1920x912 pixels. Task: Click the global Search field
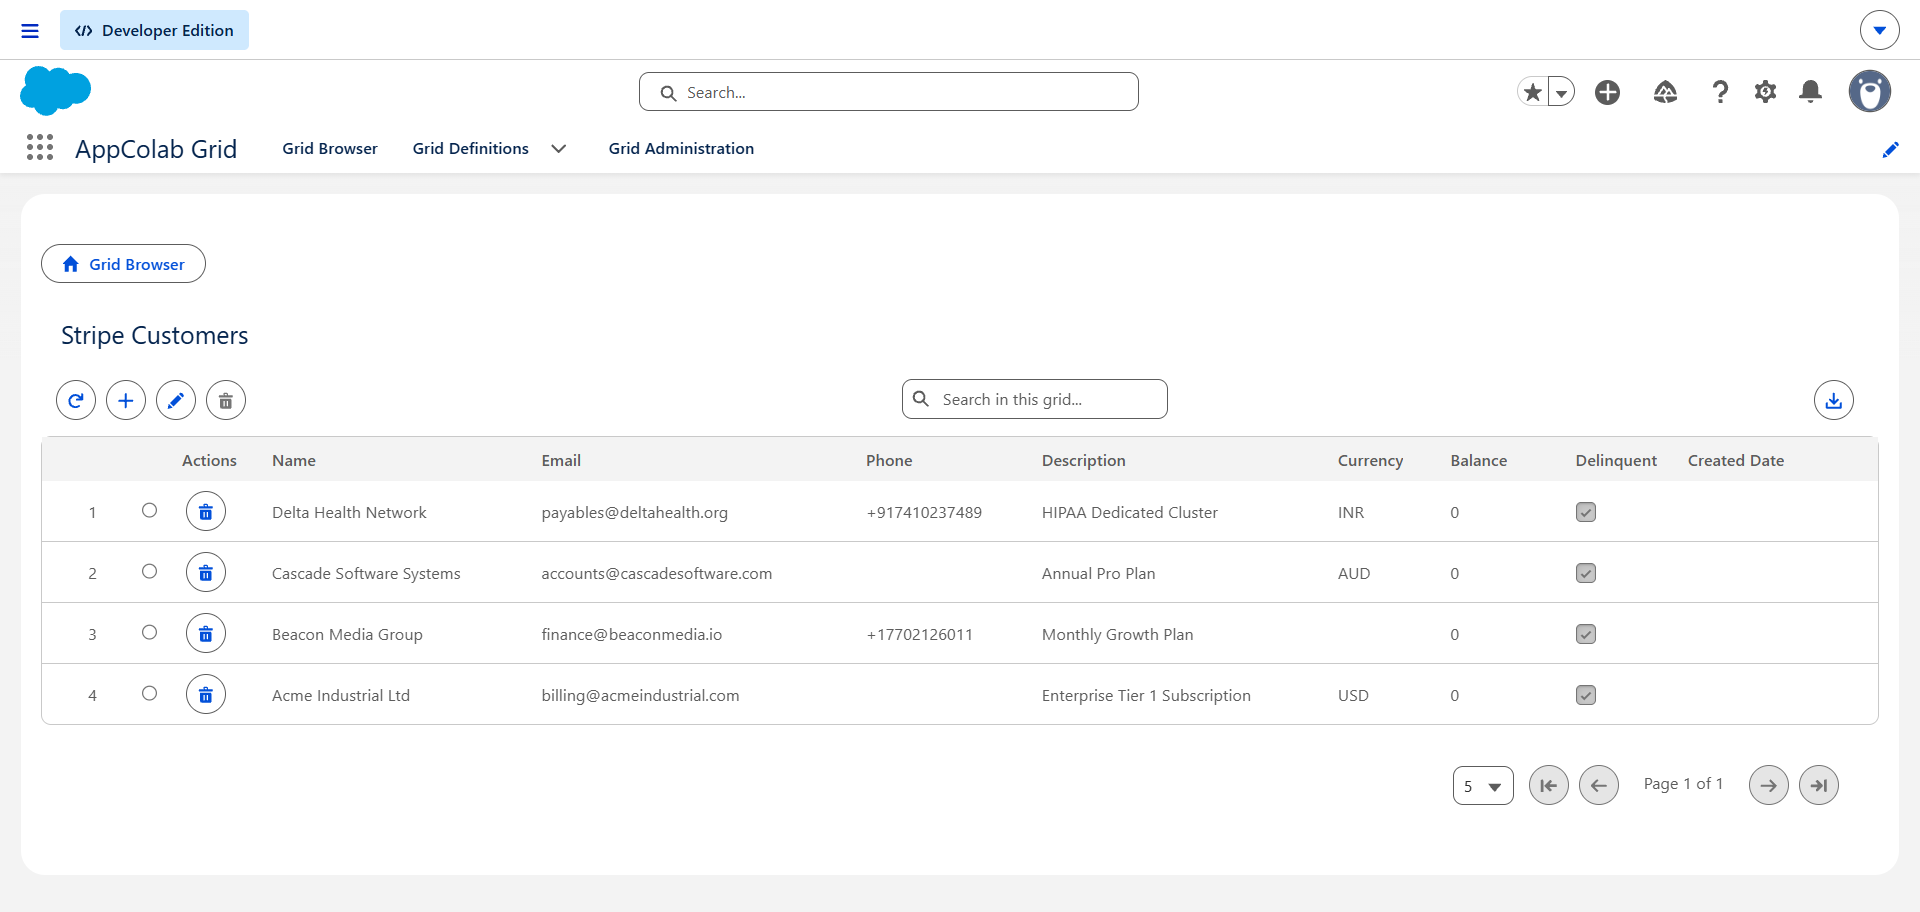pos(889,92)
